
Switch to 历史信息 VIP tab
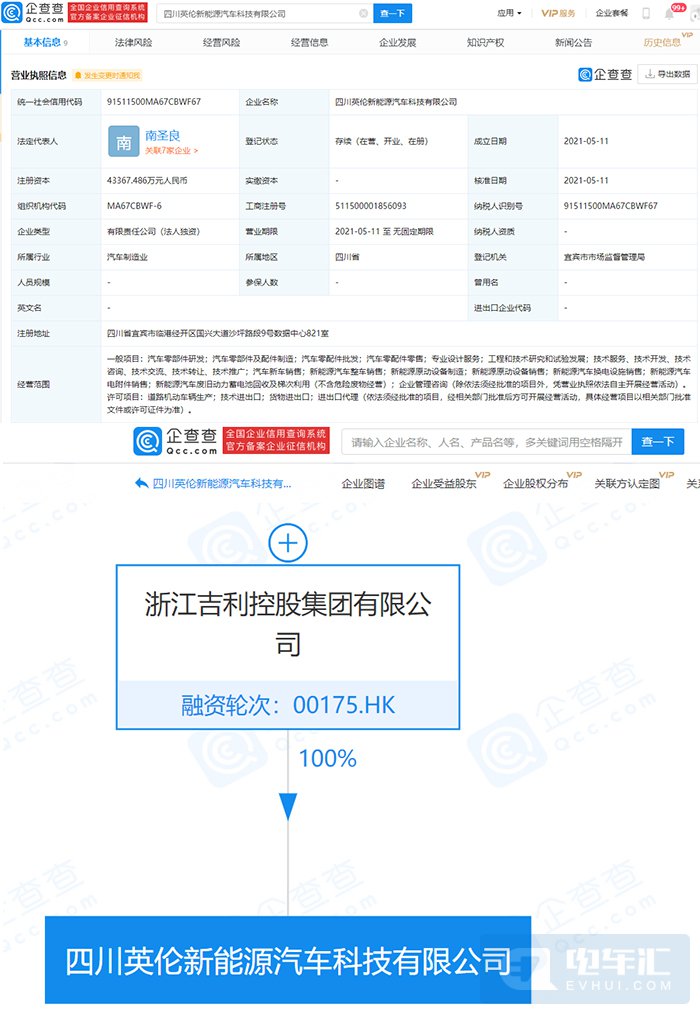662,43
